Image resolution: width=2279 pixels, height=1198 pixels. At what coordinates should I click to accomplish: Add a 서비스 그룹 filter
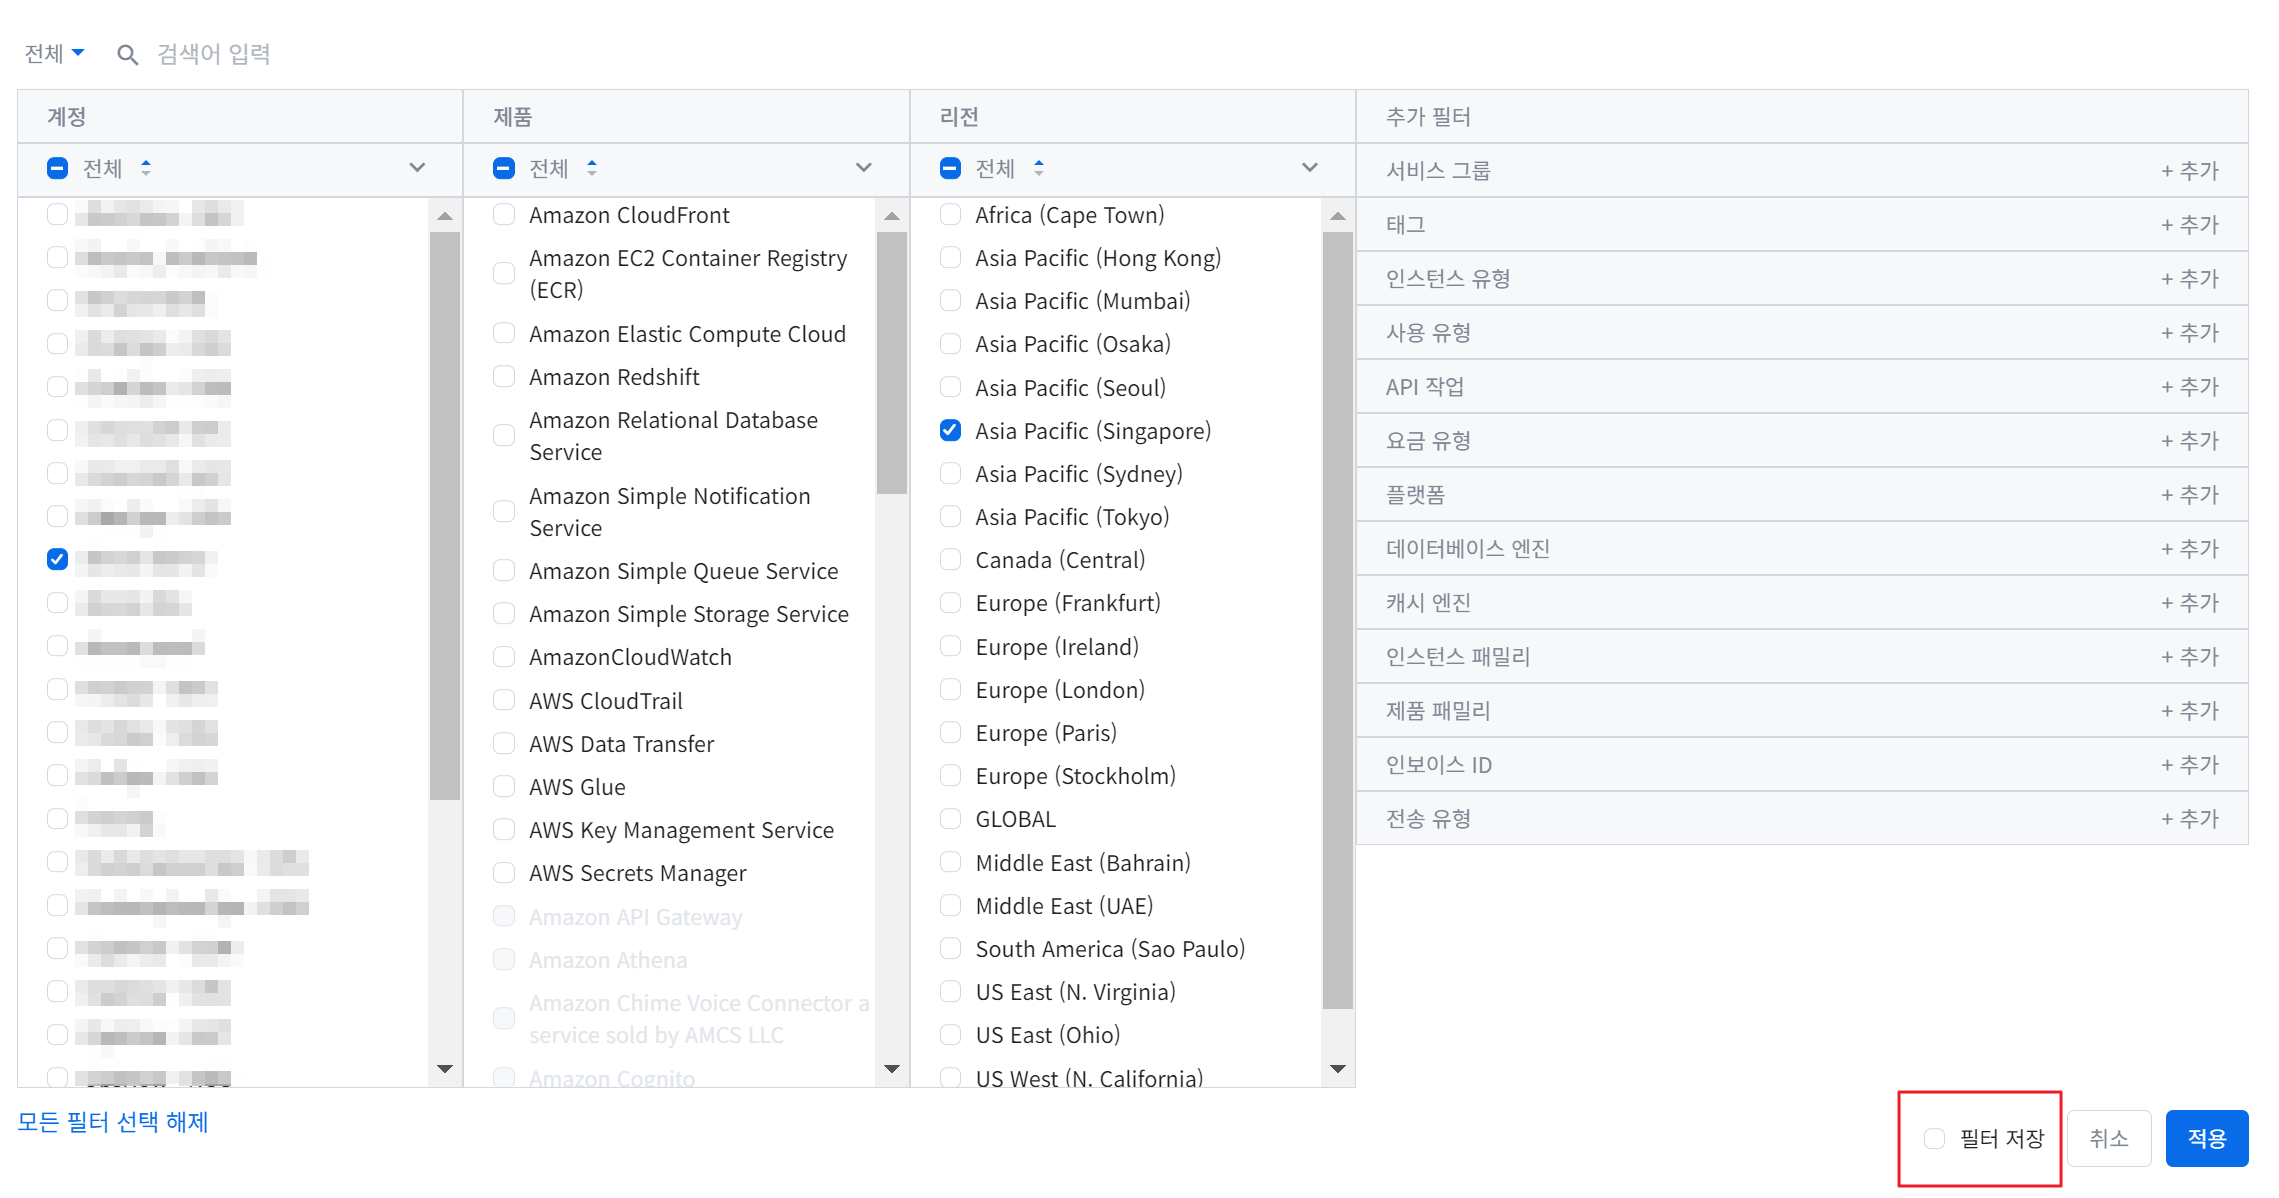pyautogui.click(x=2189, y=171)
